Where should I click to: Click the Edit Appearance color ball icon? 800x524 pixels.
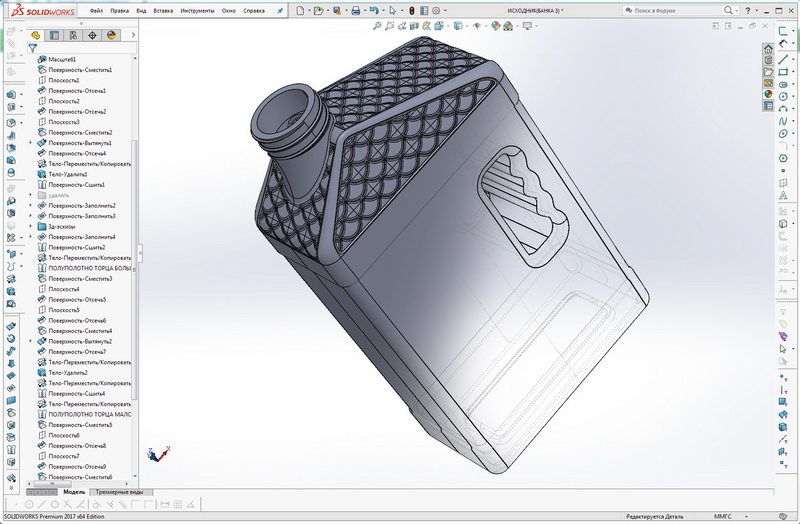(x=495, y=26)
